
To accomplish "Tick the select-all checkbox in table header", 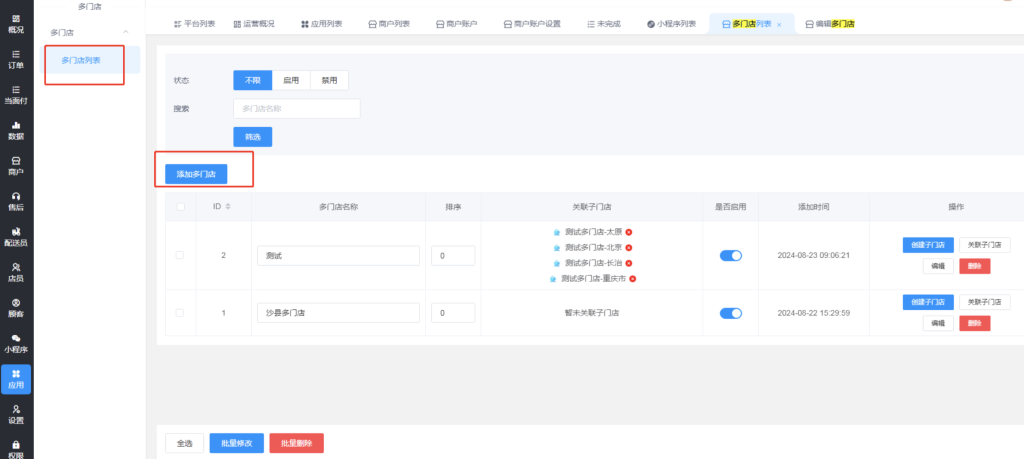I will click(x=180, y=207).
